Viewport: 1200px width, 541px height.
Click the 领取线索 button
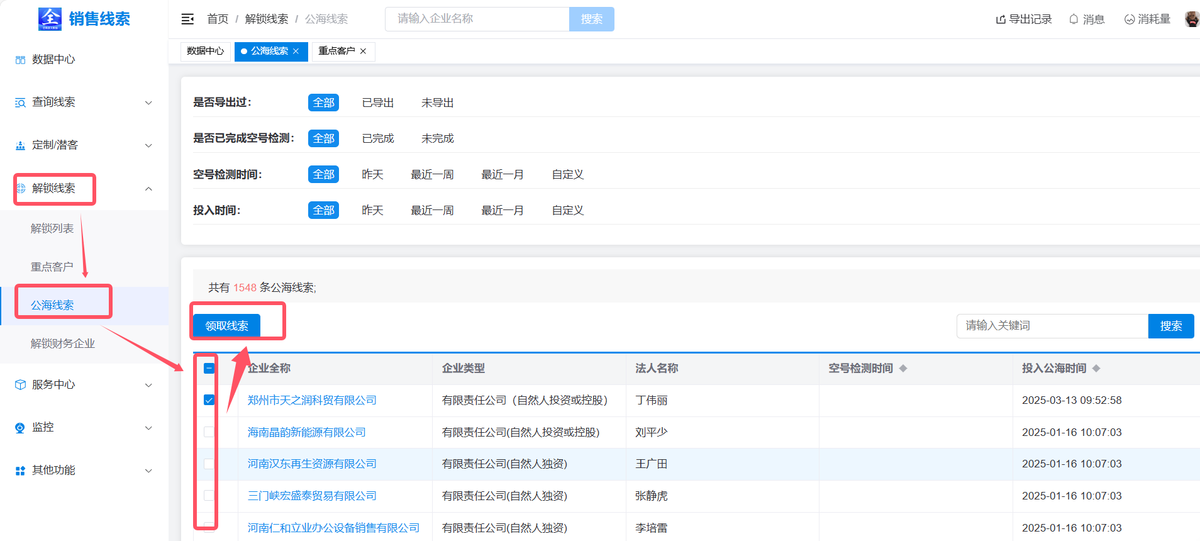(227, 326)
